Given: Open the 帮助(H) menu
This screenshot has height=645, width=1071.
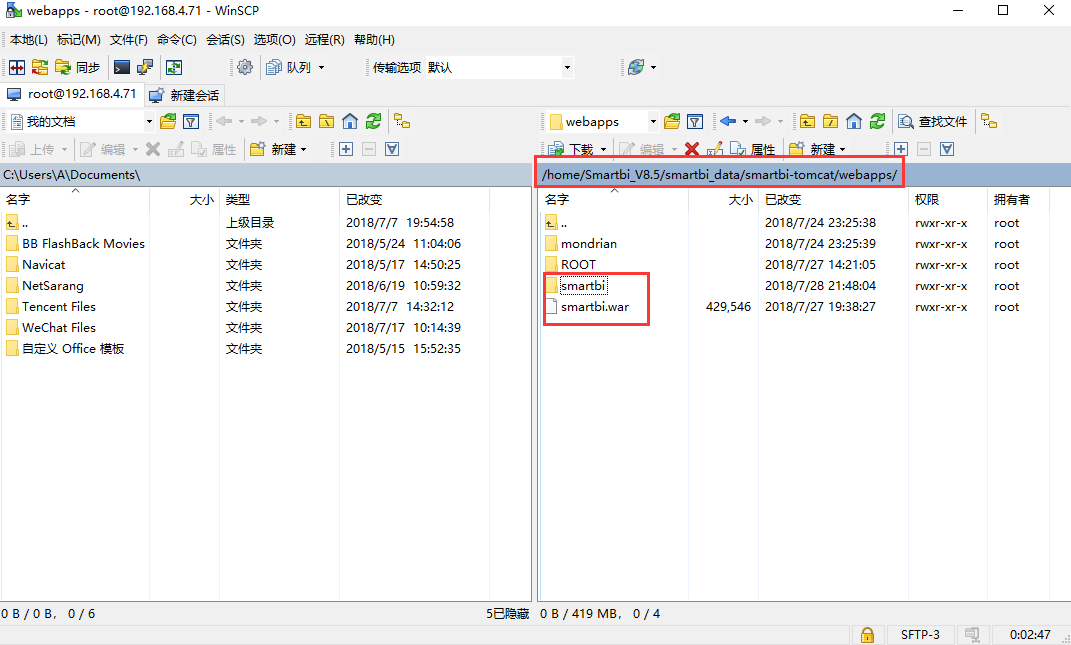Looking at the screenshot, I should (374, 40).
